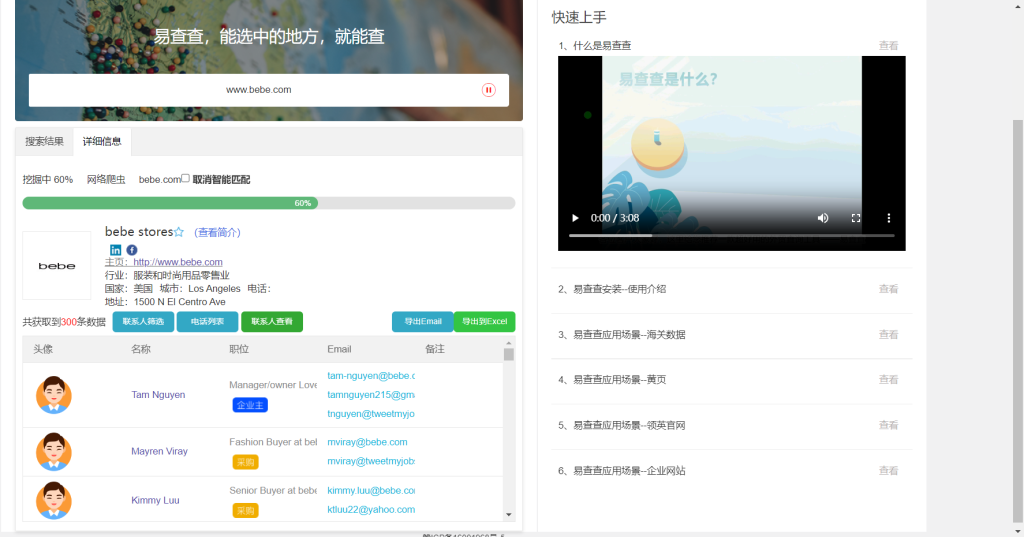The height and width of the screenshot is (537, 1024).
Task: Click the video progress seek bar
Action: tap(731, 235)
